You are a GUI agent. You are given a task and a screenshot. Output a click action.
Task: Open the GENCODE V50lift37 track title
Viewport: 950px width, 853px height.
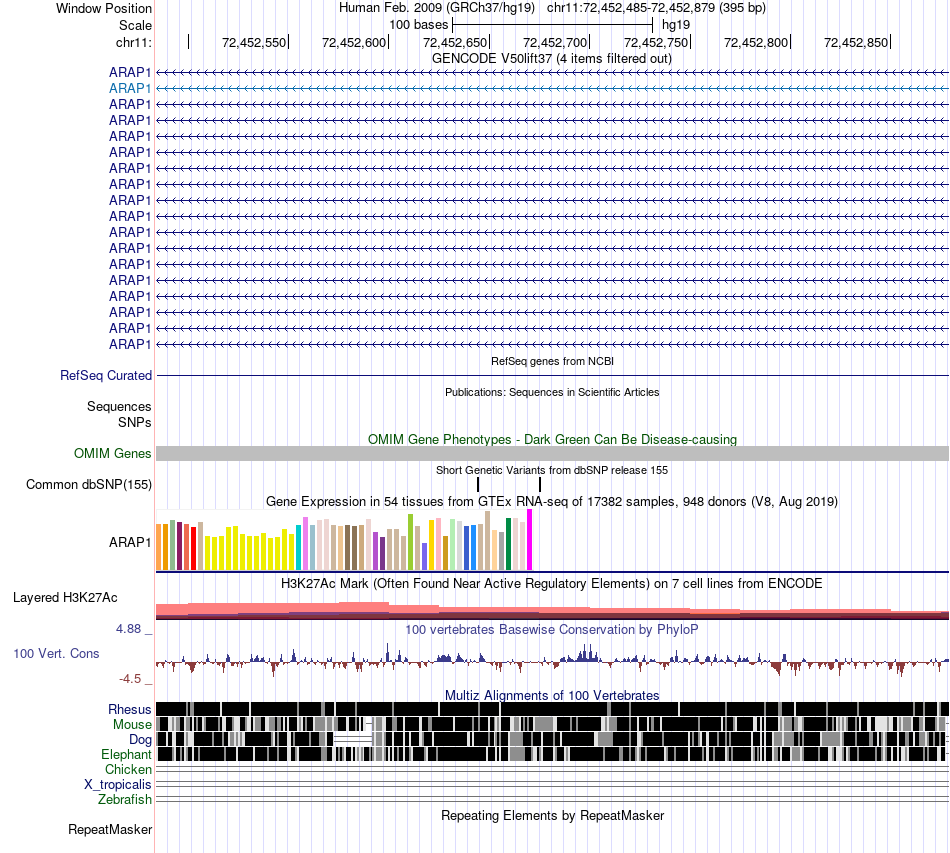tap(552, 59)
